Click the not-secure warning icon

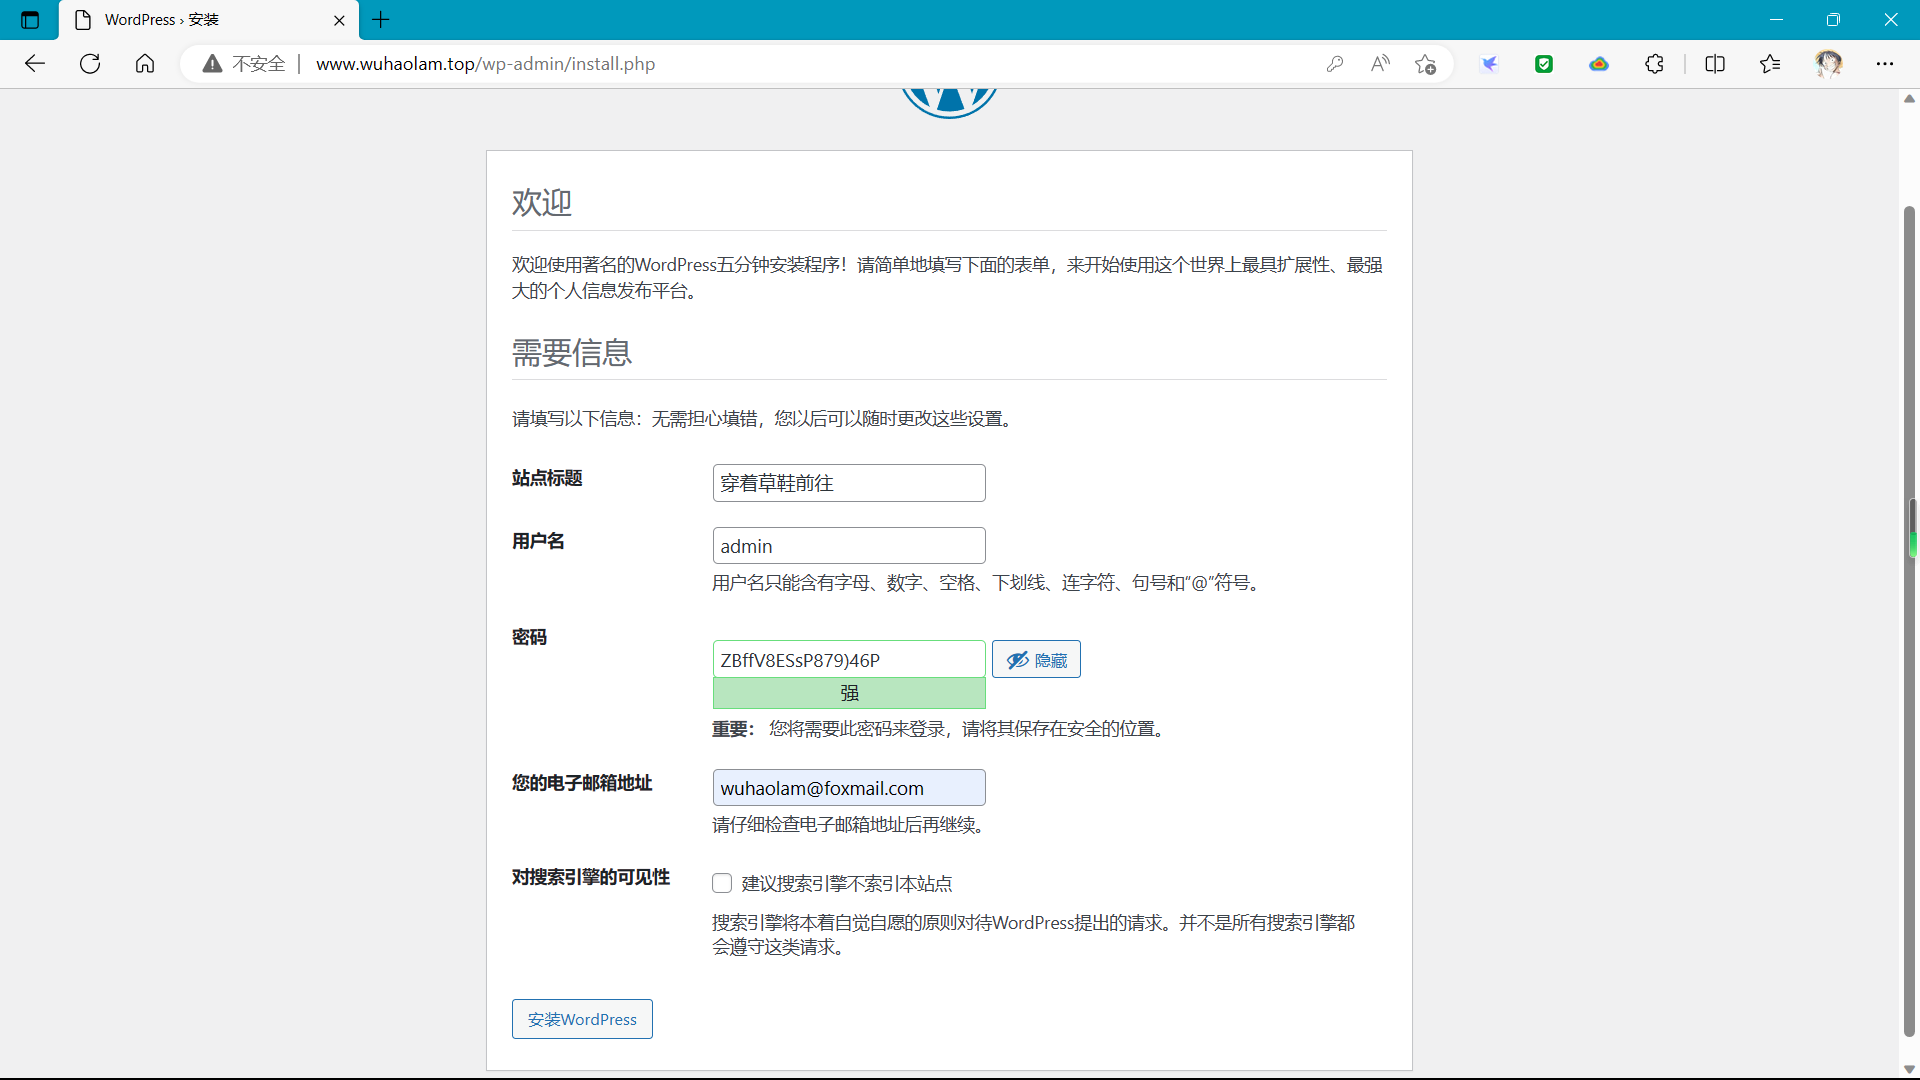coord(212,64)
